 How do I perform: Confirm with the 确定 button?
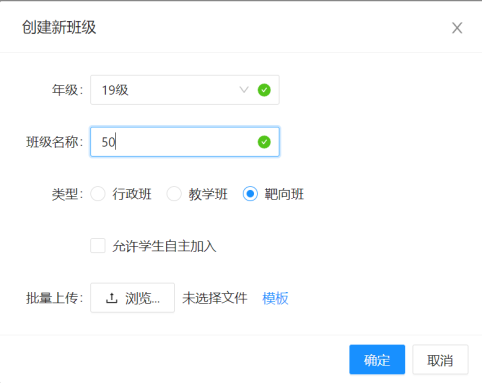point(377,360)
